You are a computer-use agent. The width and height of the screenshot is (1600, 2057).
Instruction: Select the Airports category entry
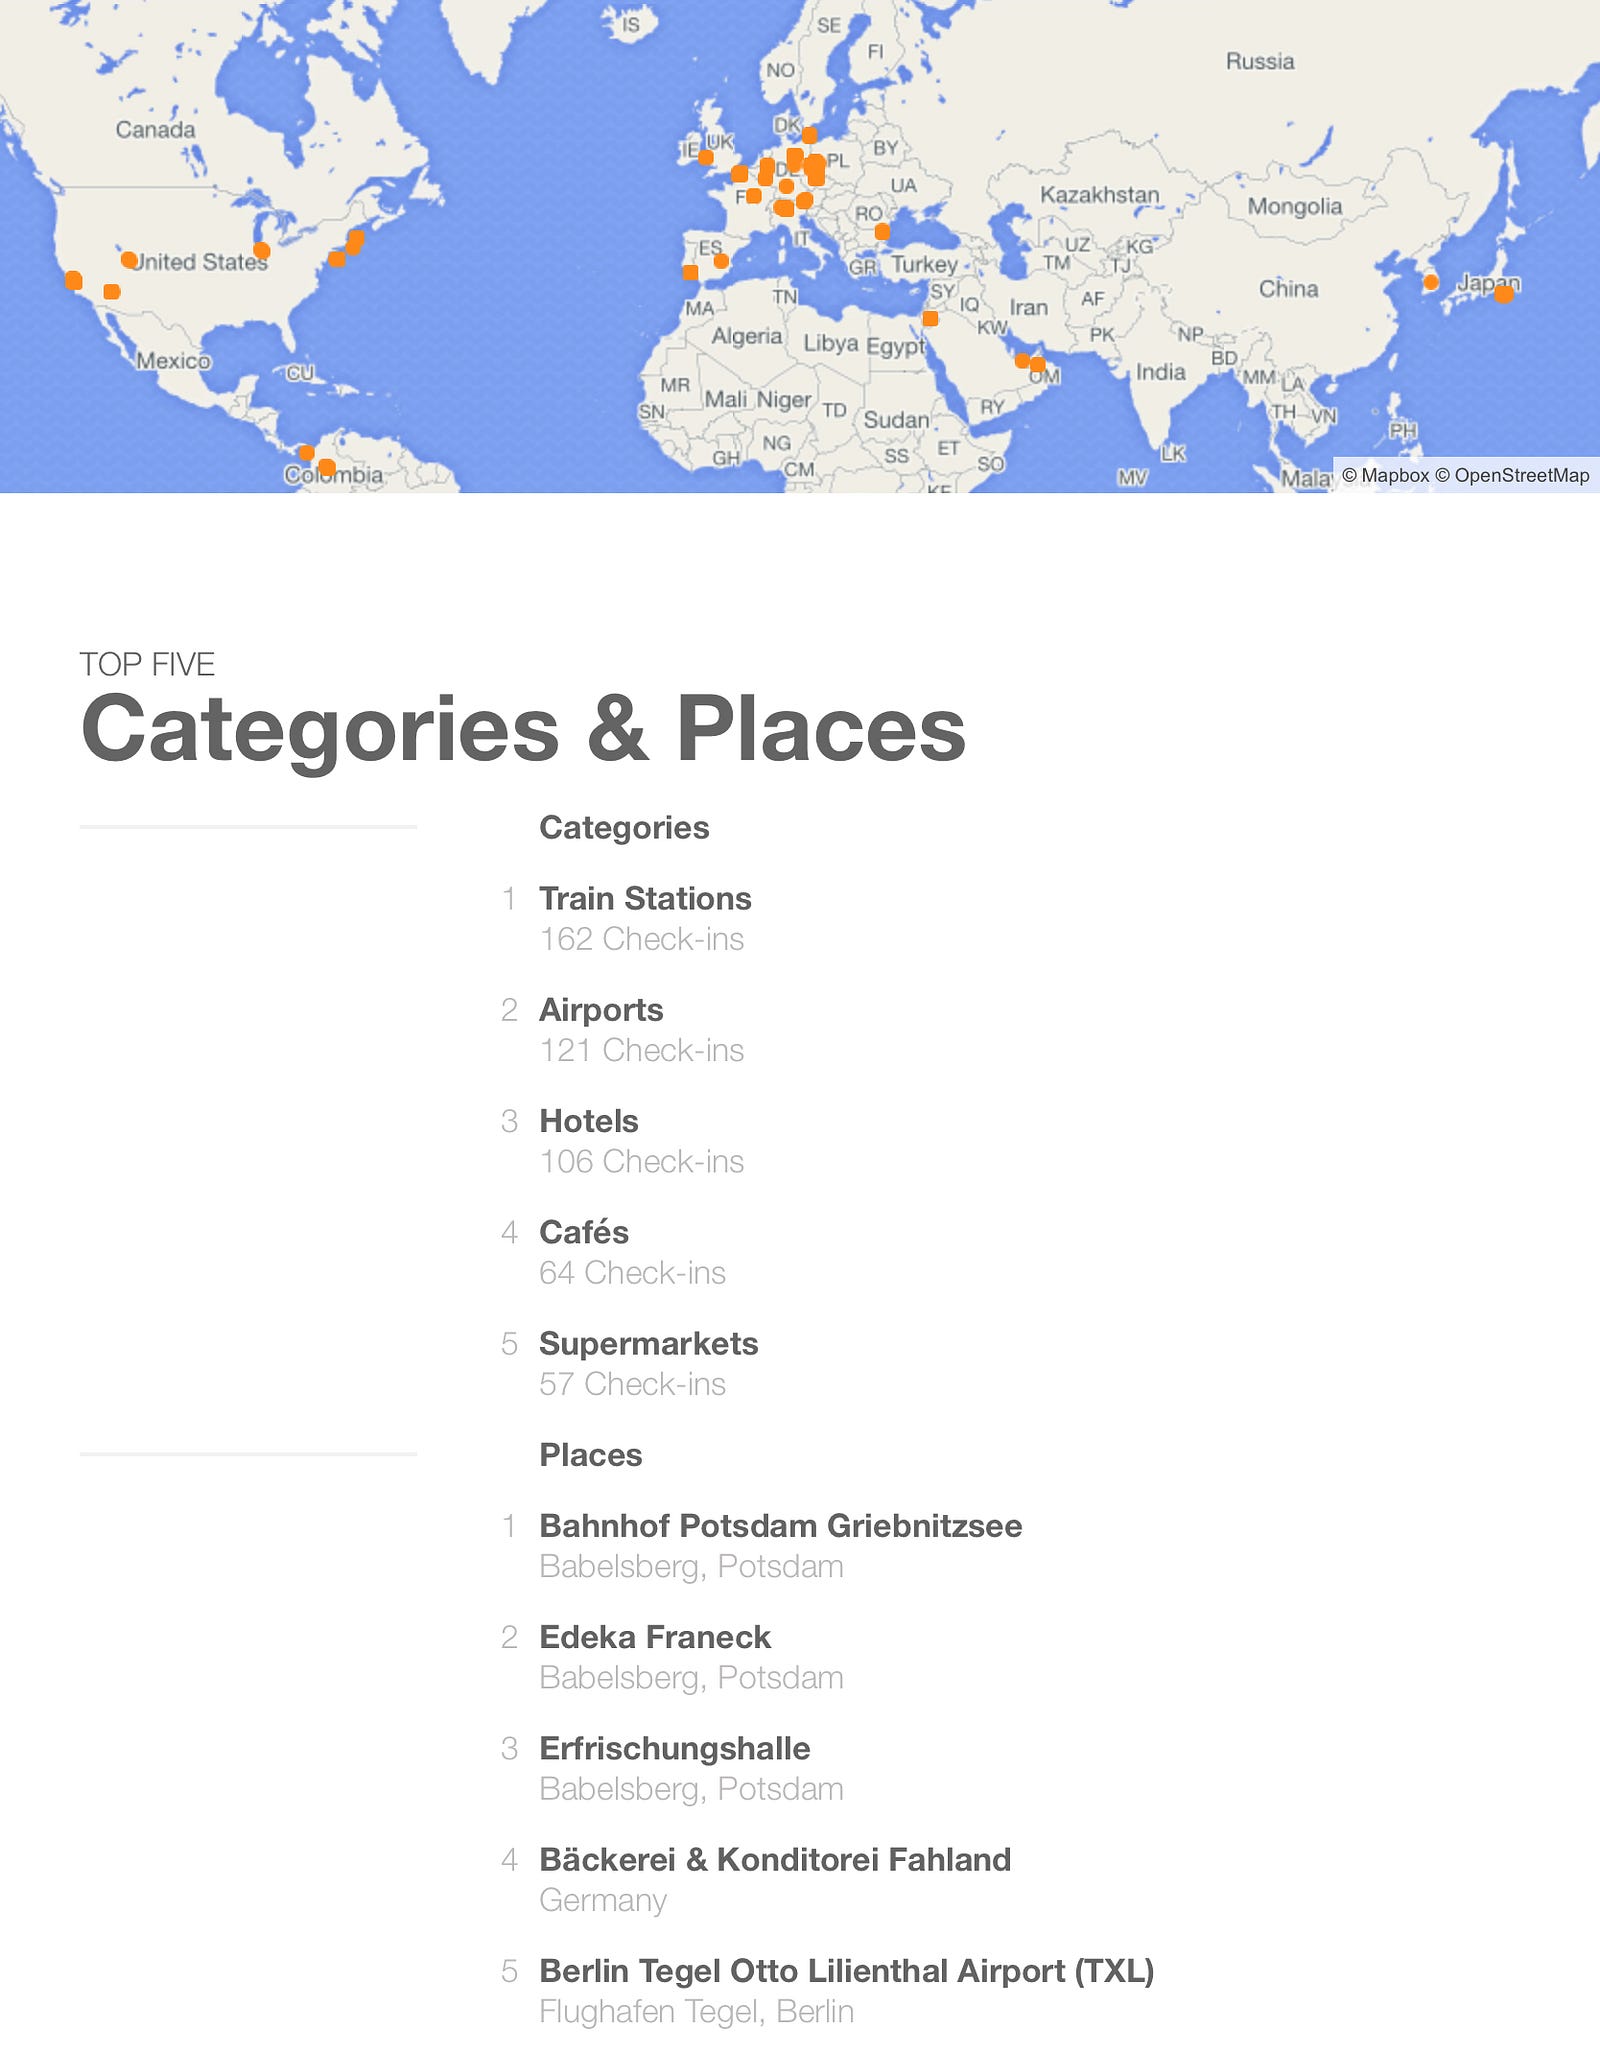tap(601, 1009)
